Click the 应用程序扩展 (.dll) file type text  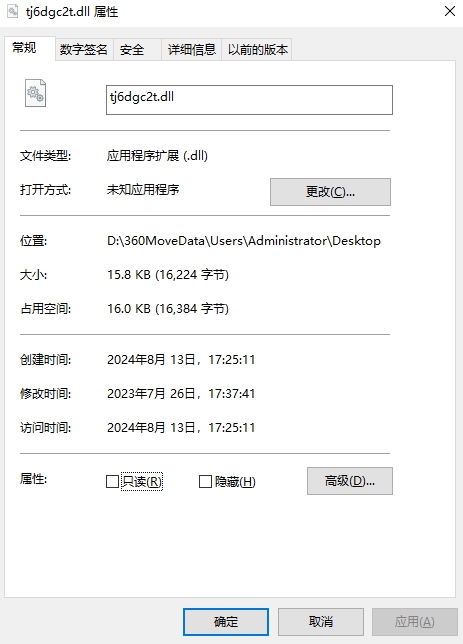tap(157, 156)
